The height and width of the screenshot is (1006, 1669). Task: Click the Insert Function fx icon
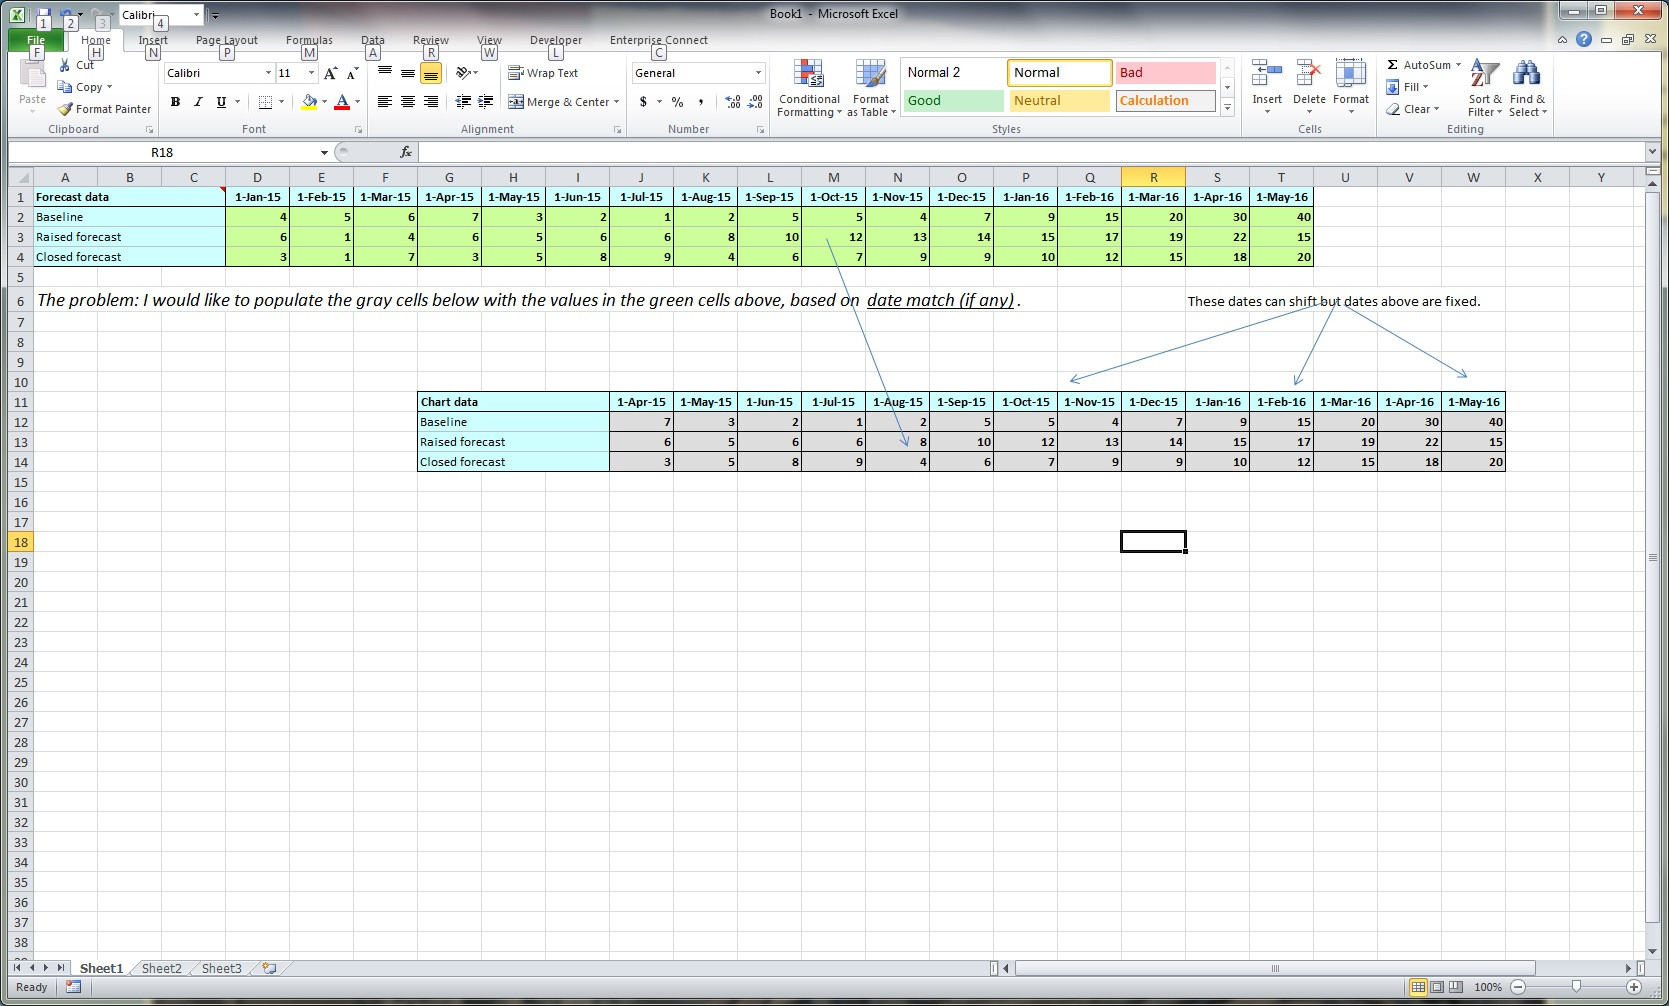[405, 152]
